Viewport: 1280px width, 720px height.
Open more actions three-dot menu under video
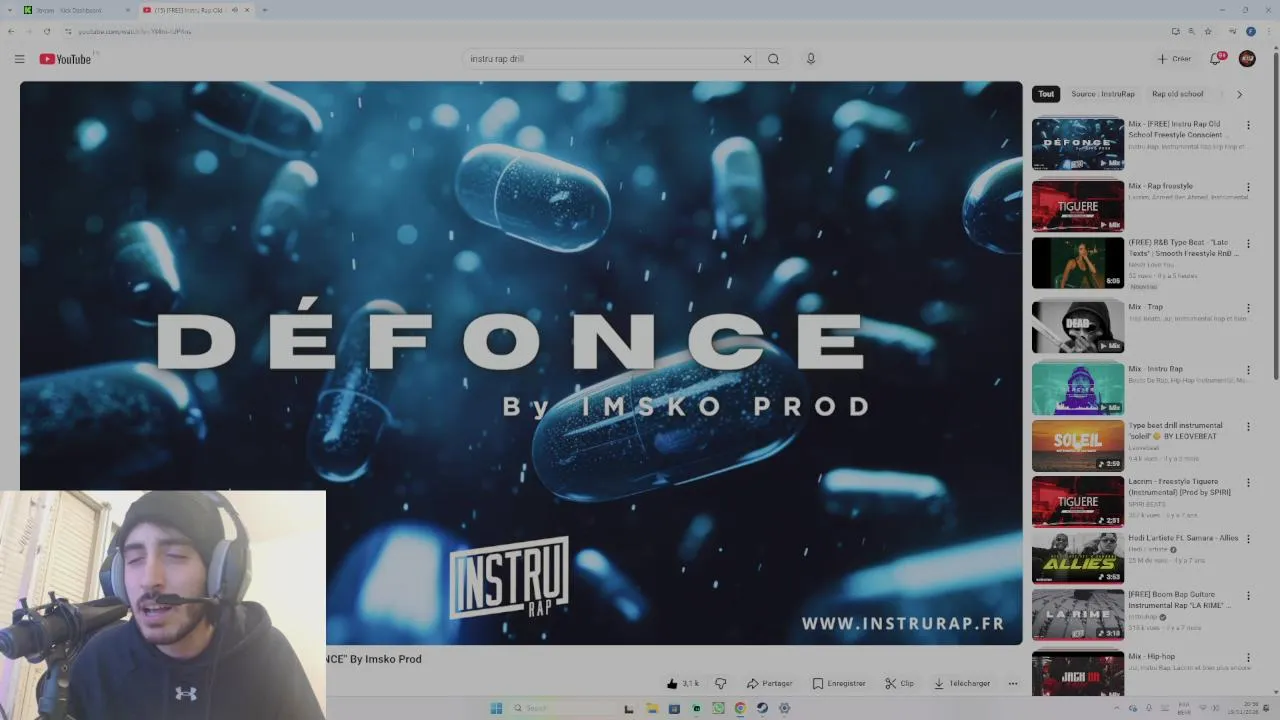pos(1013,684)
